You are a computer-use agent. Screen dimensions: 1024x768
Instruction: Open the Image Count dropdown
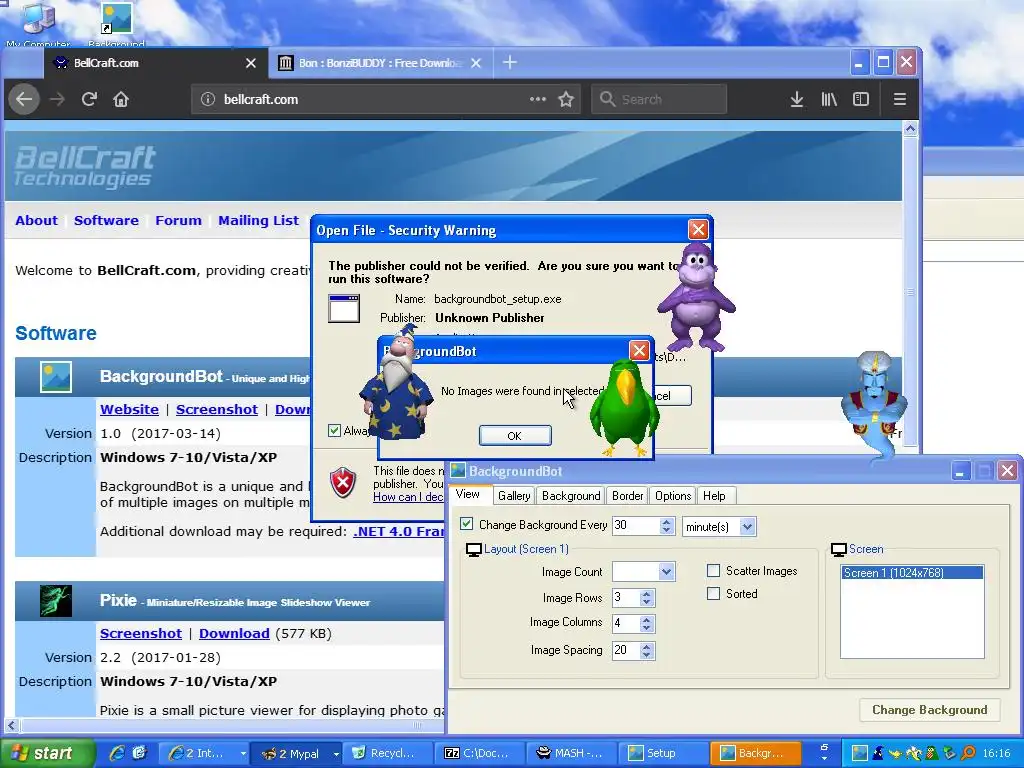(665, 572)
